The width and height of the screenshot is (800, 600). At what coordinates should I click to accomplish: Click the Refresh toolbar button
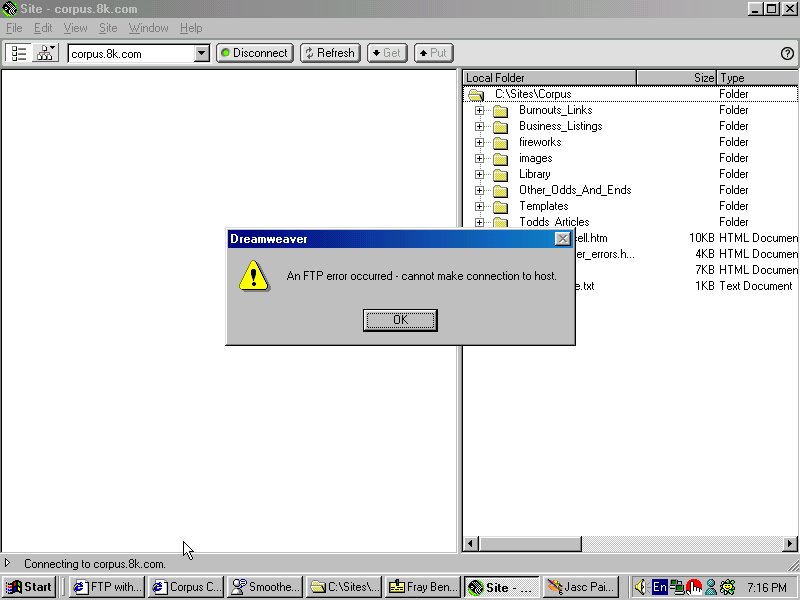tap(330, 53)
